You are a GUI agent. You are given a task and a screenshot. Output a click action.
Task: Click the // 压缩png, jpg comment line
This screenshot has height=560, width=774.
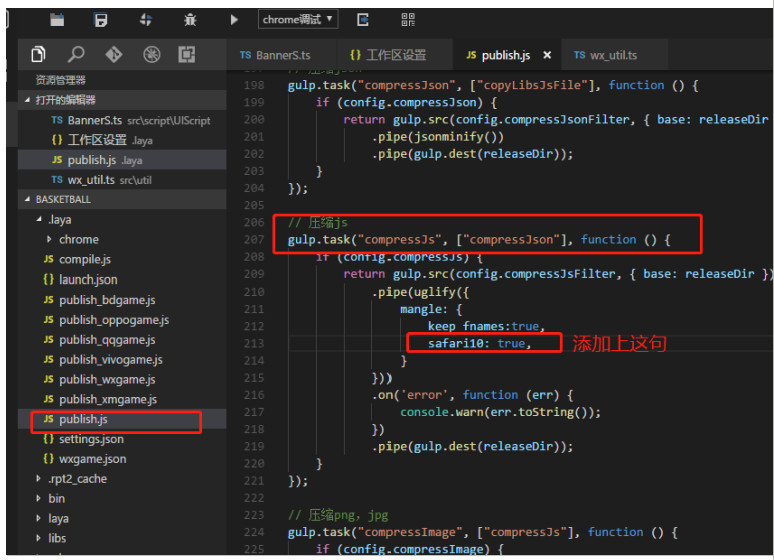(338, 515)
